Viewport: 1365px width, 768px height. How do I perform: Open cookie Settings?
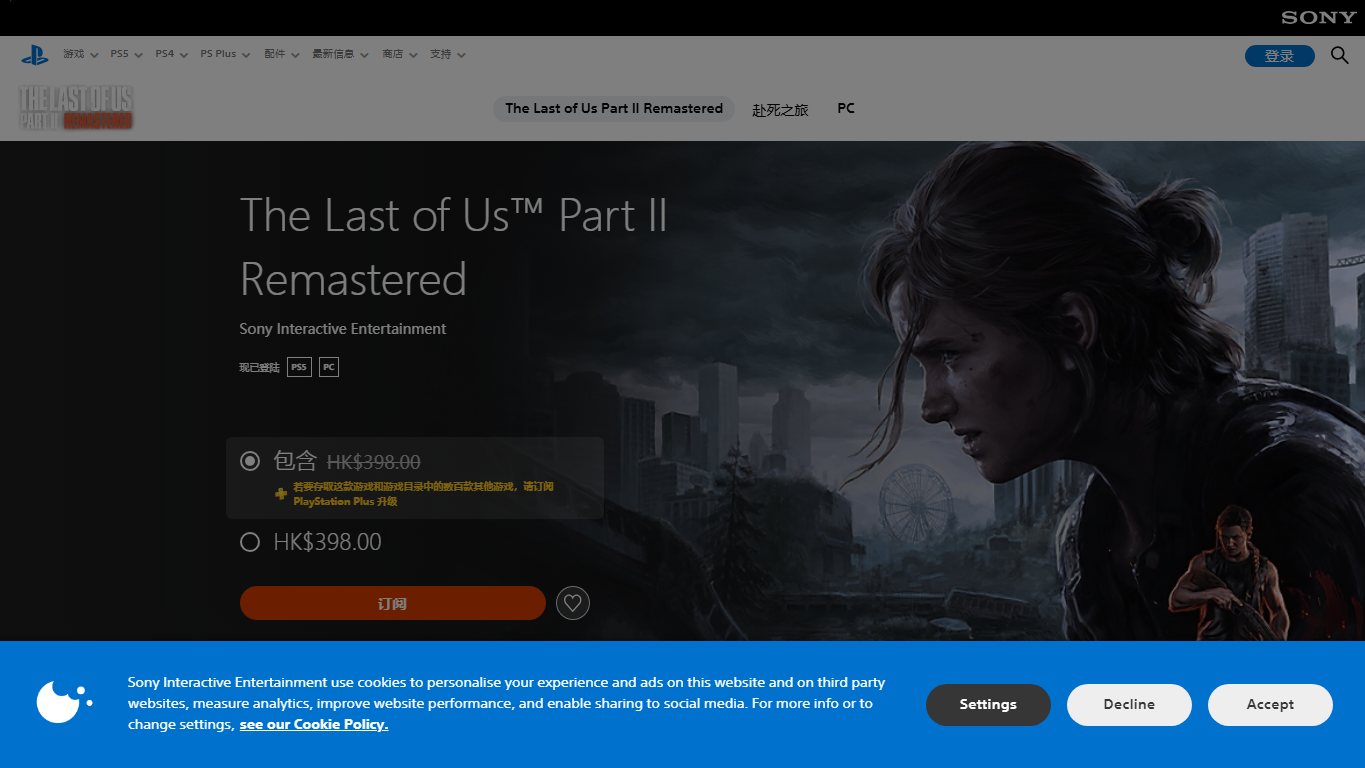pos(988,705)
